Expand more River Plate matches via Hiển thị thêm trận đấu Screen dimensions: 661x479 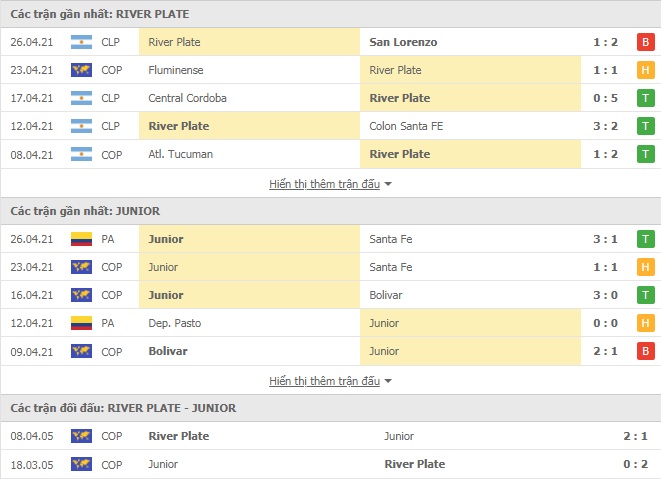[x=325, y=184]
